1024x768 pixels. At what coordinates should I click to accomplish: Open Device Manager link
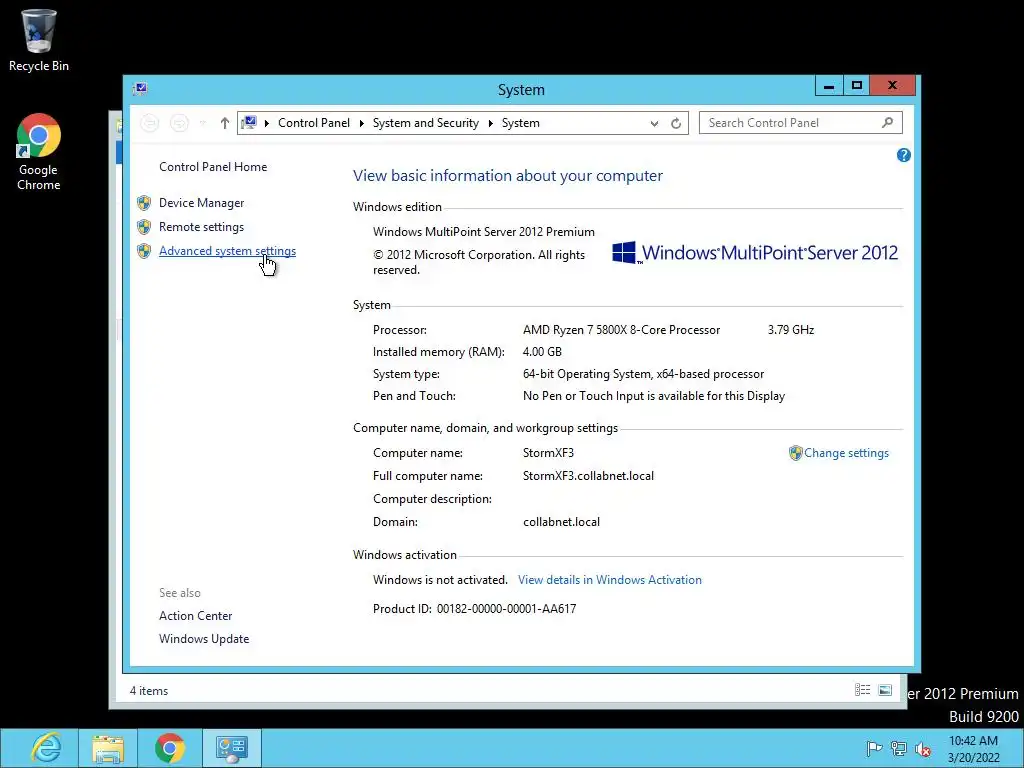[201, 203]
